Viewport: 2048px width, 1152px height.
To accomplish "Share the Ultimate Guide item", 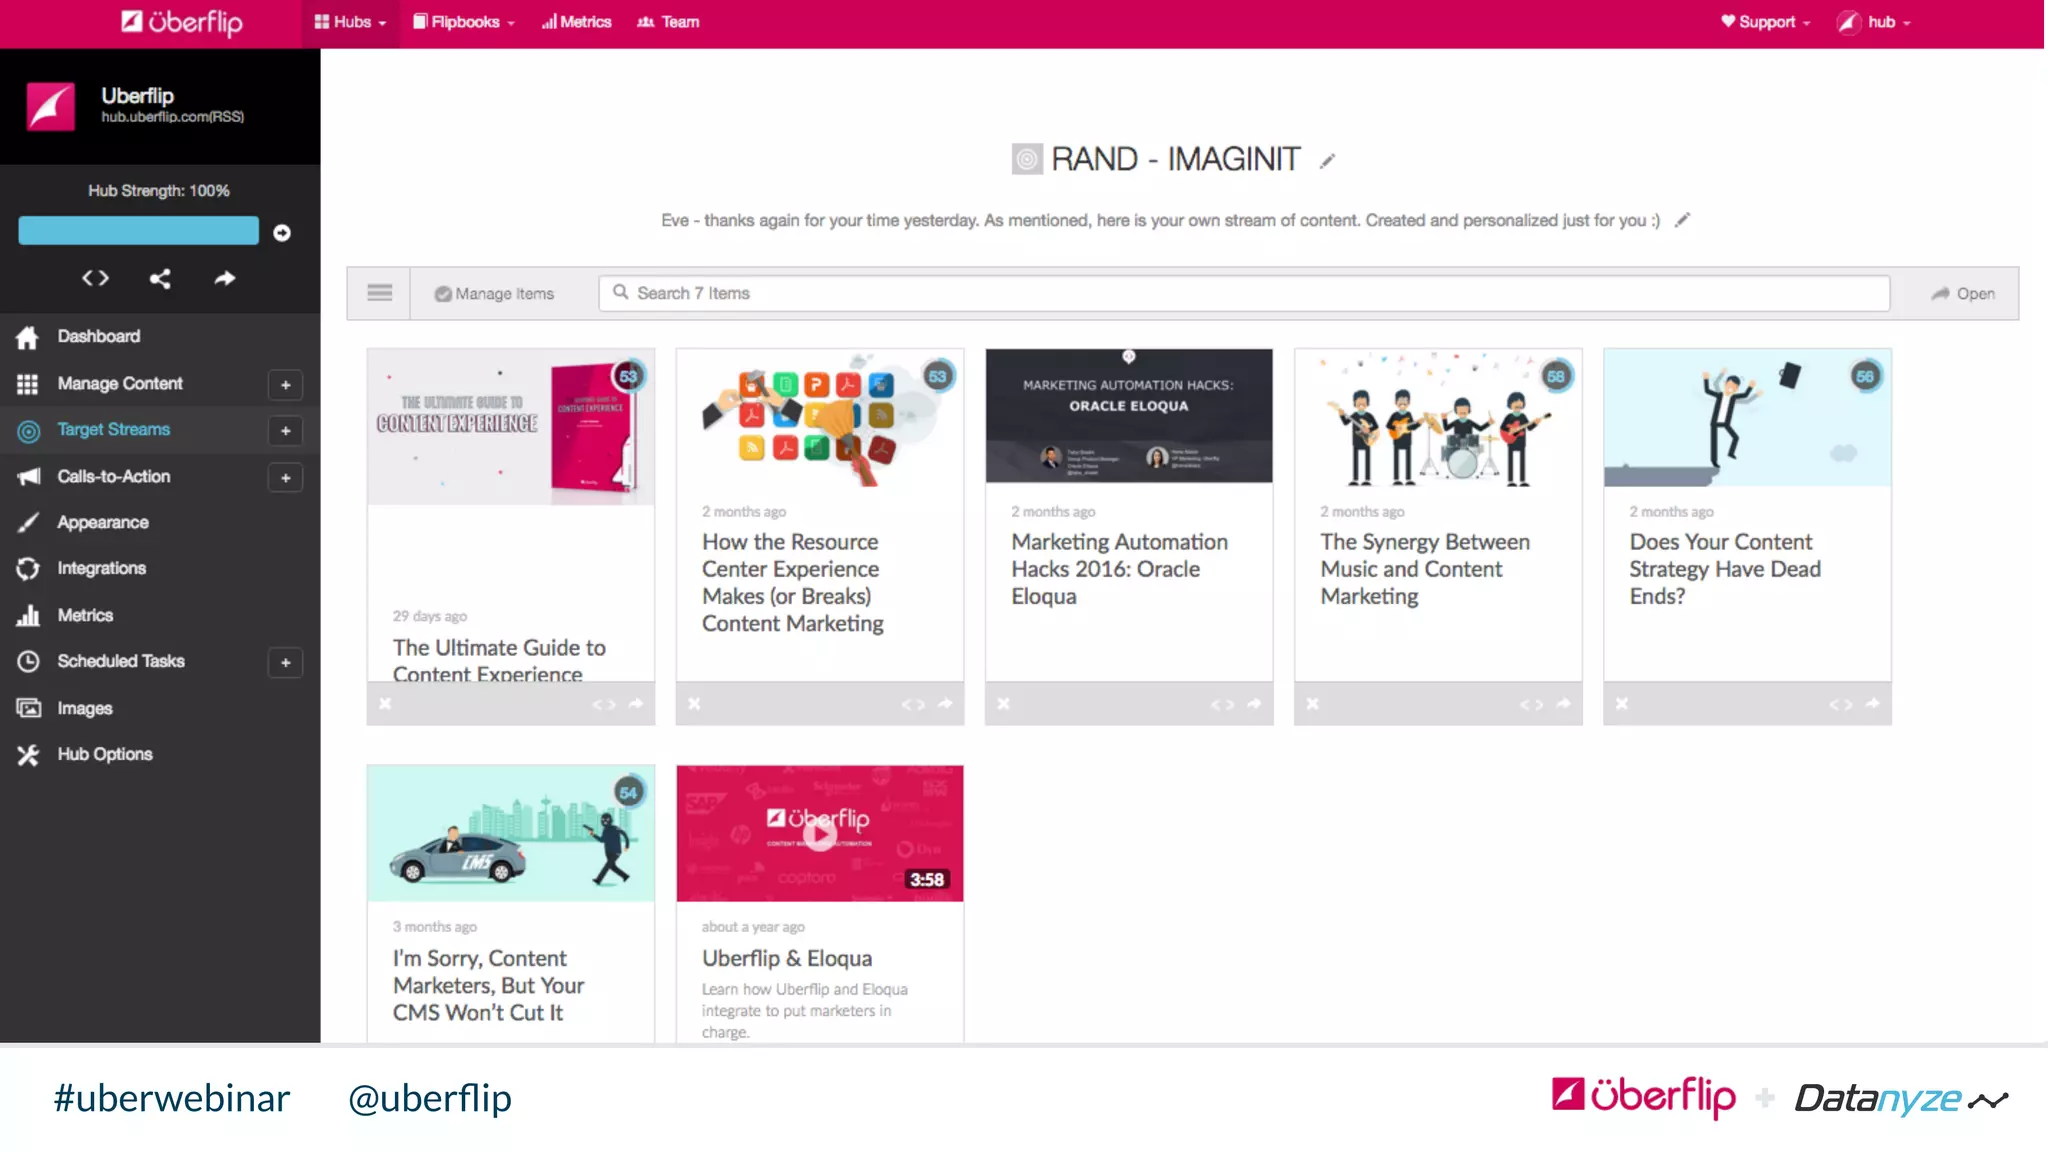I will (636, 704).
